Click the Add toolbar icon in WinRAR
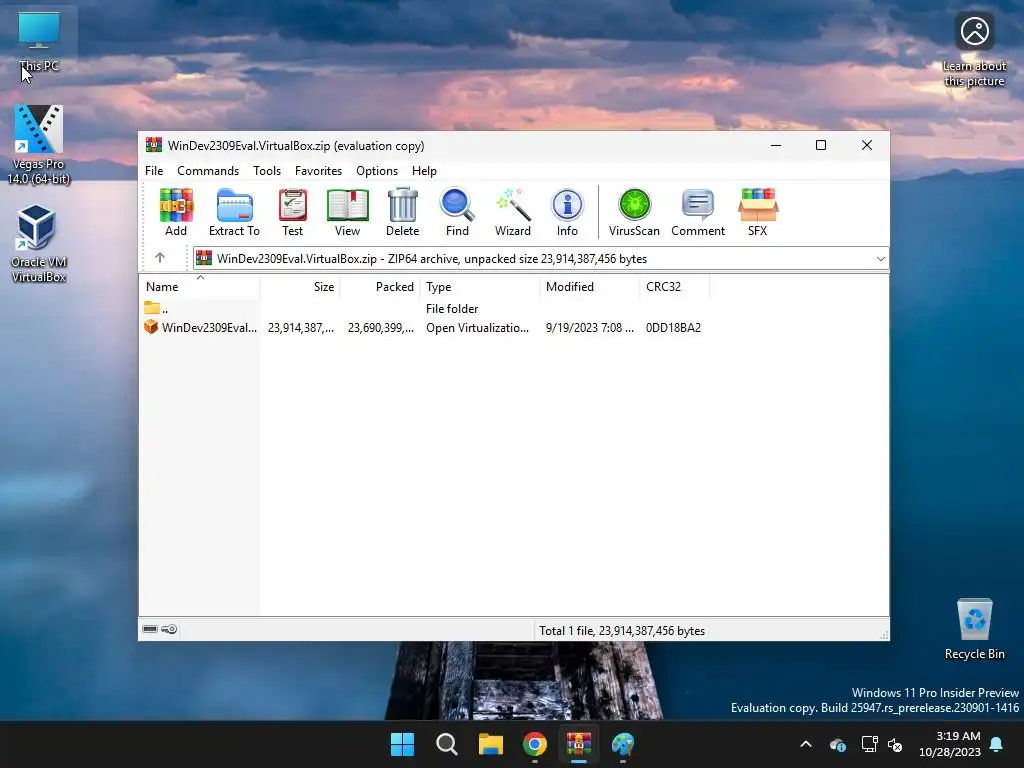 click(x=176, y=212)
